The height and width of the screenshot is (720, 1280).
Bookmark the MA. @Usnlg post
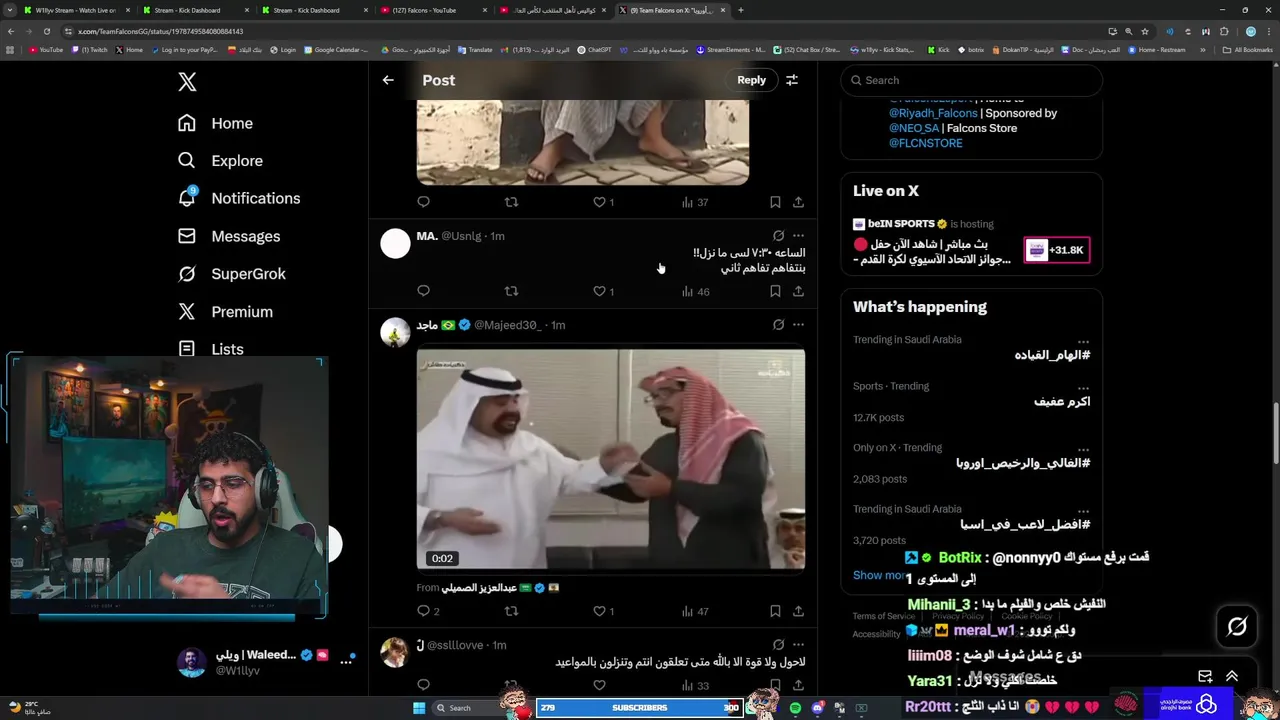tap(775, 291)
